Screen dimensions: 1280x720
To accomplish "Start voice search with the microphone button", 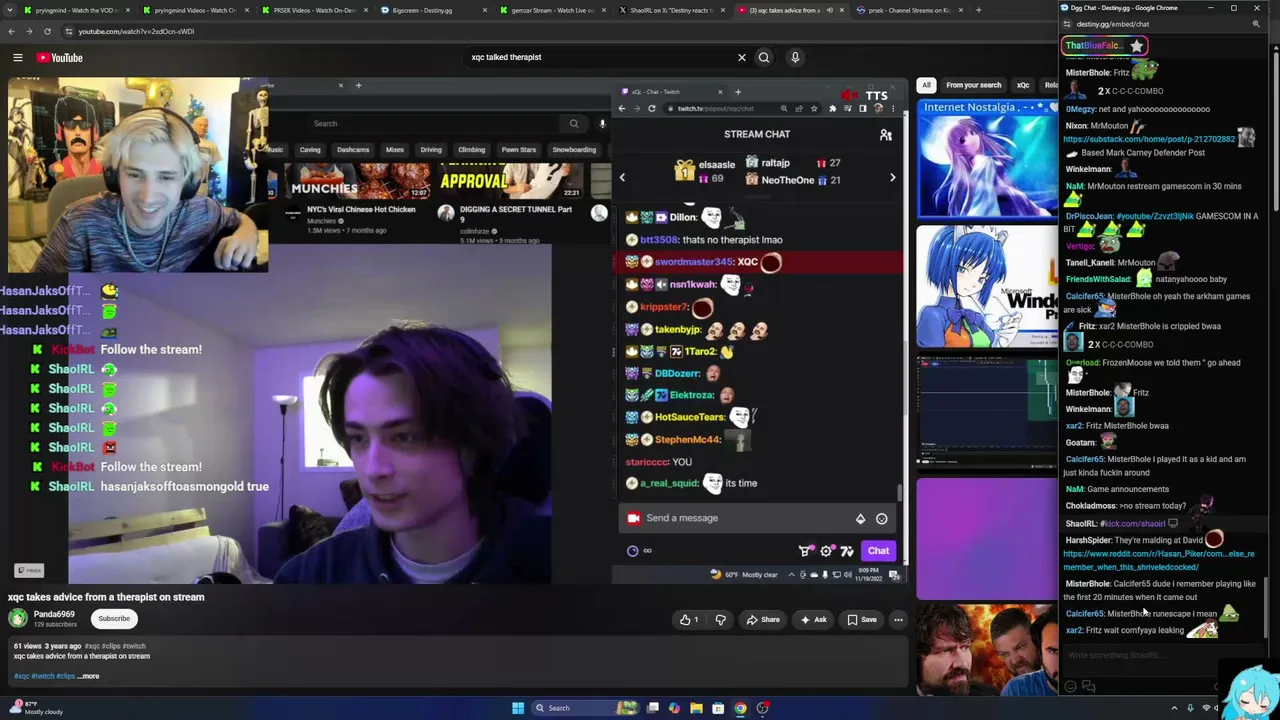I will 795,57.
